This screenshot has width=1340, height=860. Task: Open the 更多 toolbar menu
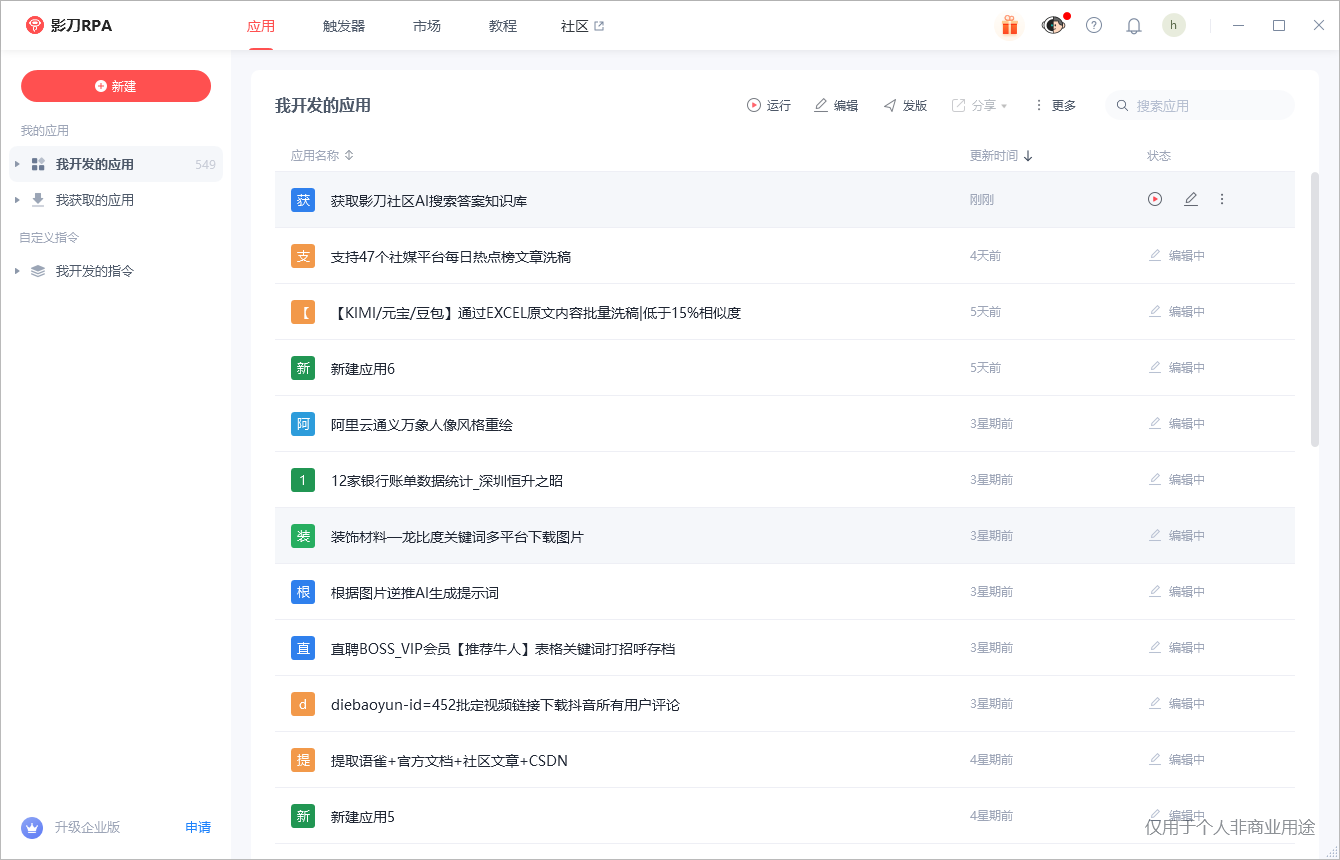point(1055,105)
